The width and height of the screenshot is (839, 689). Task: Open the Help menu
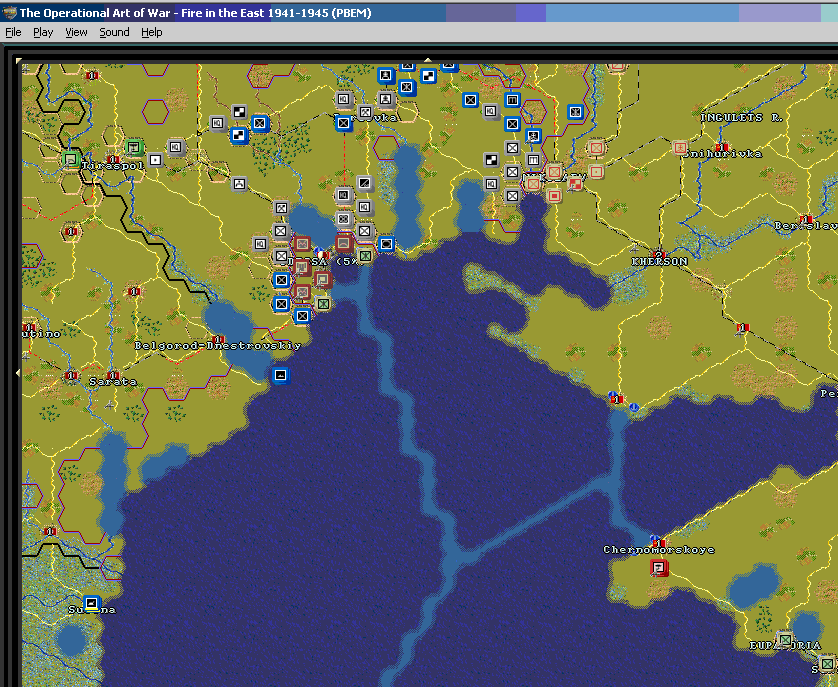click(151, 33)
